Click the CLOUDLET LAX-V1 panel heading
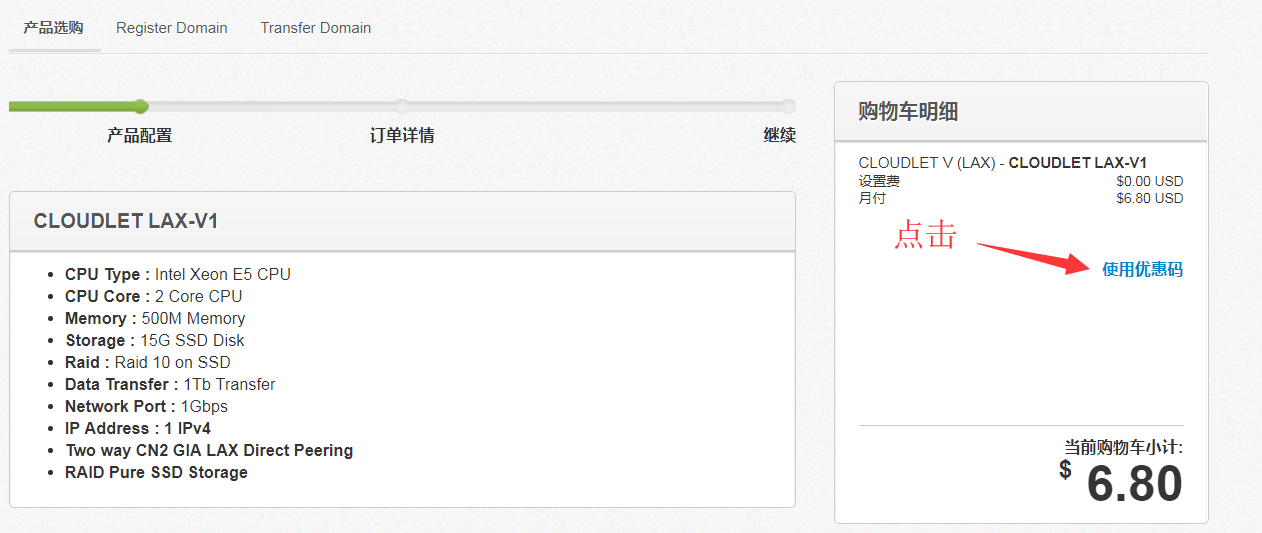 pos(126,221)
